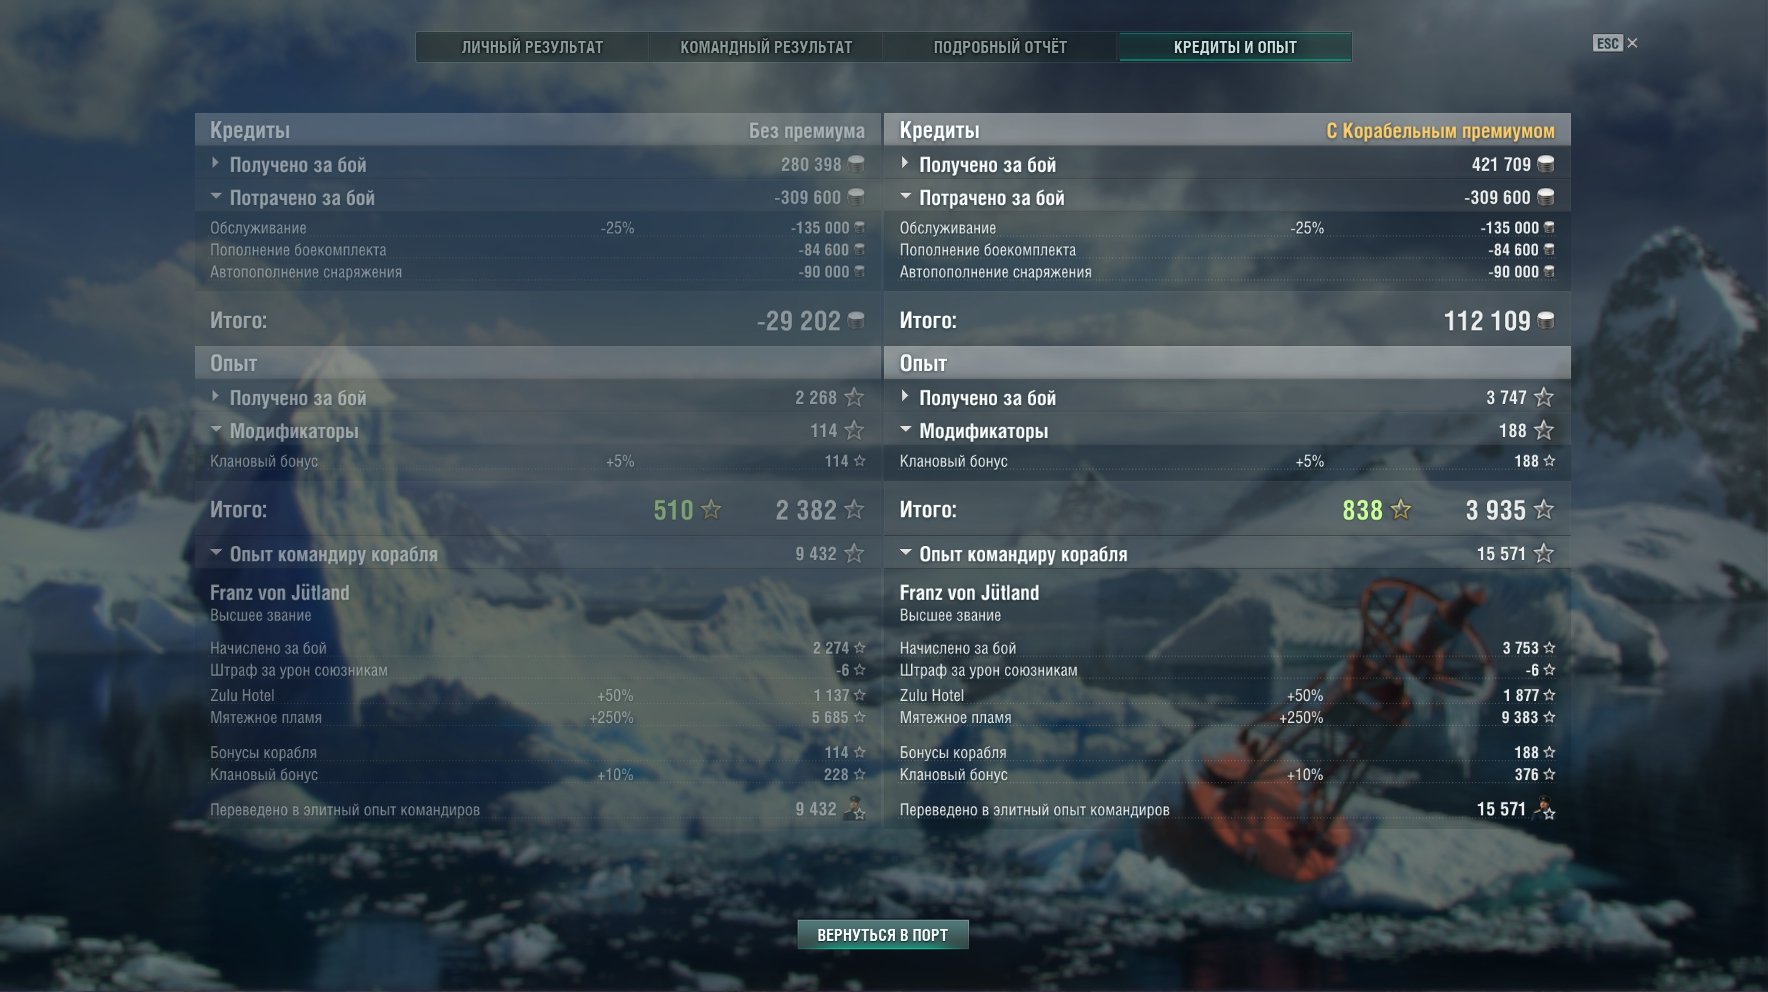The image size is (1768, 992).
Task: Click the green-value star icon beside 510
Action: 711,510
